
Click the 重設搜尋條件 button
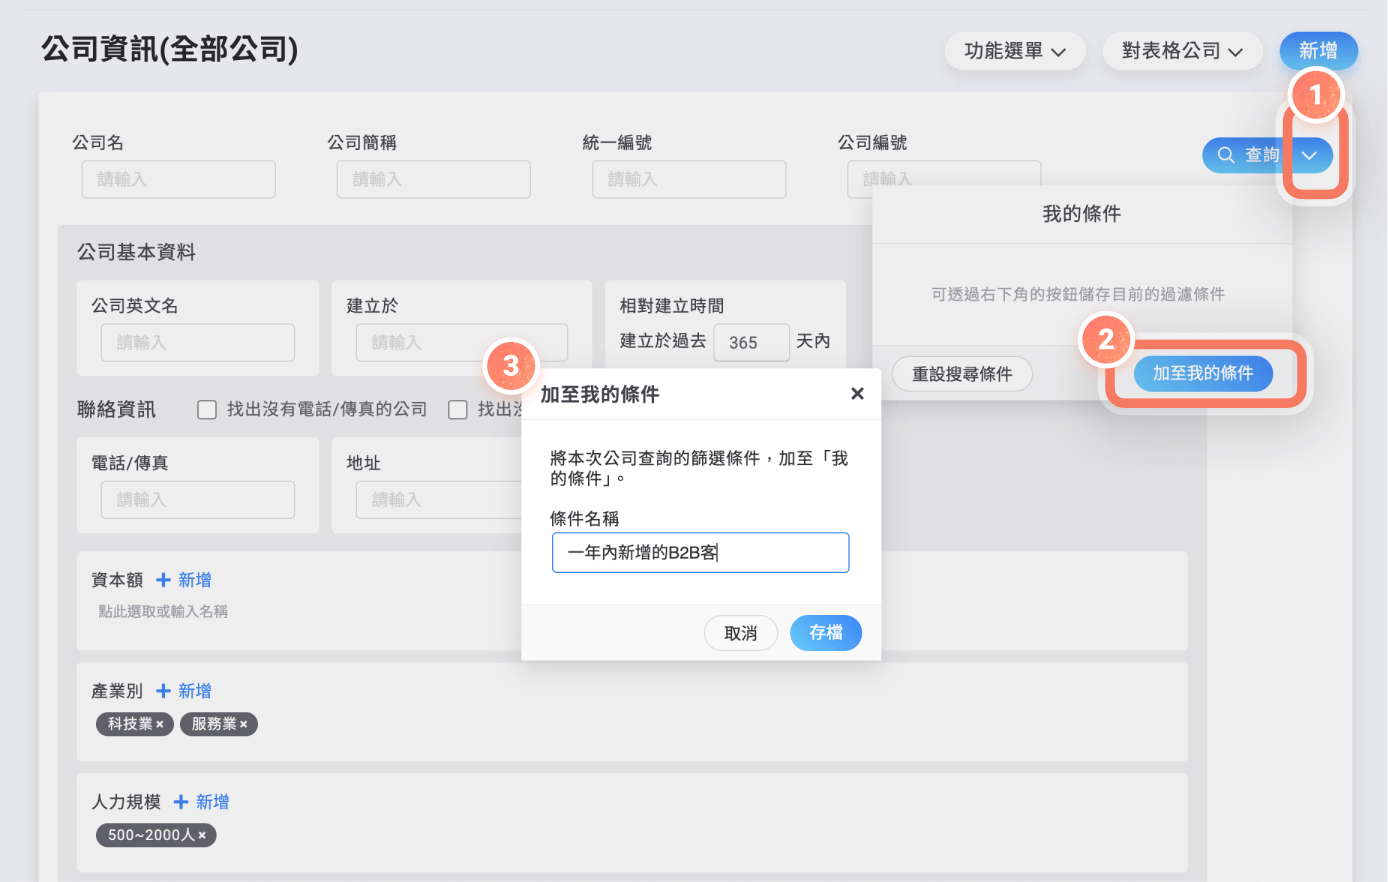(x=962, y=374)
